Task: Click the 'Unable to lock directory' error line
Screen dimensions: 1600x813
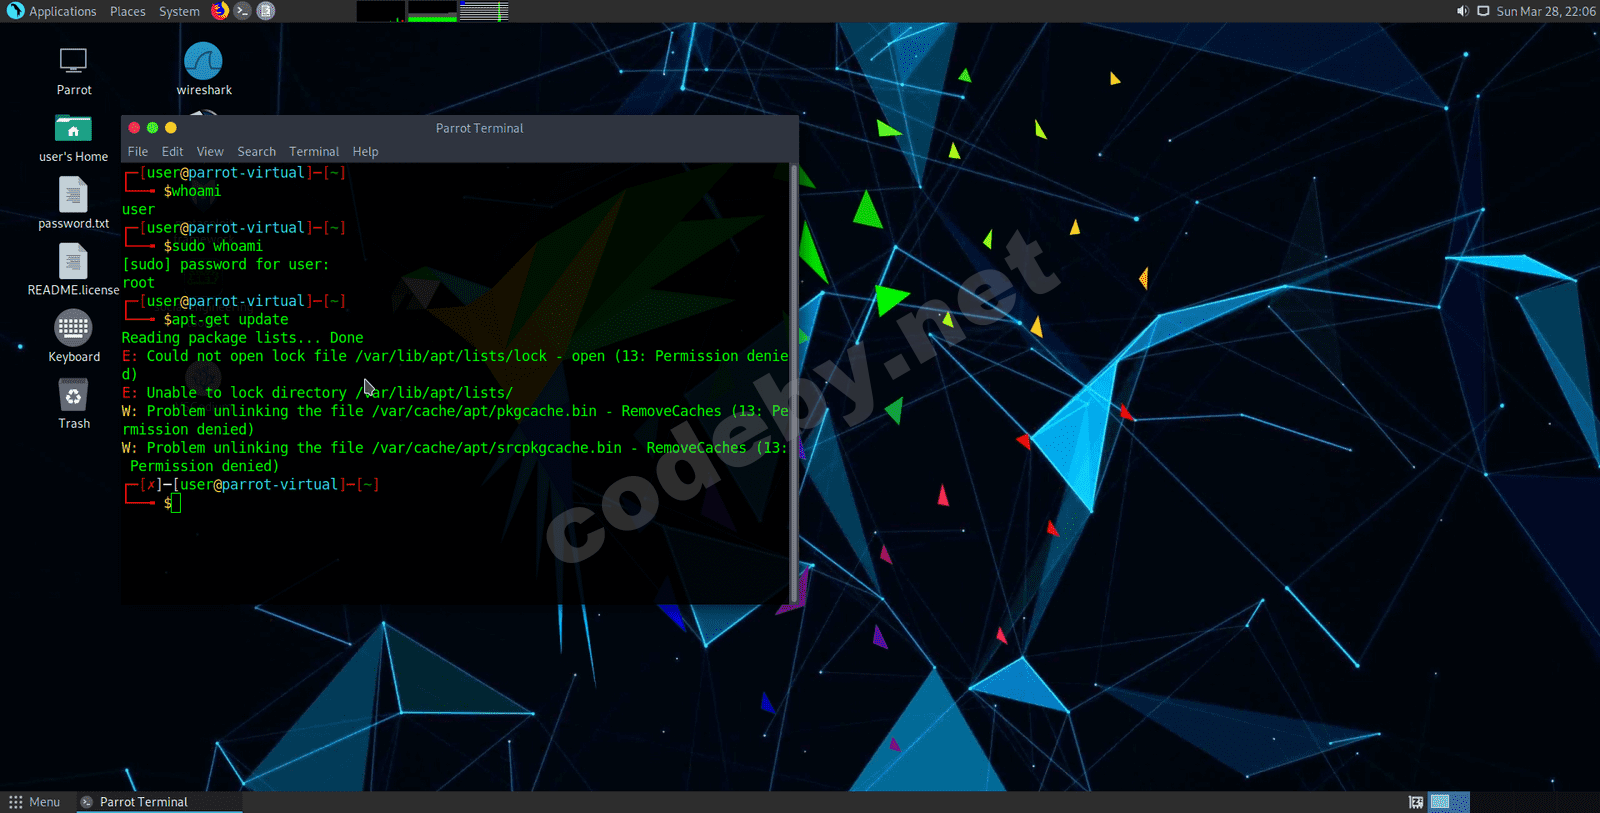Action: (317, 393)
